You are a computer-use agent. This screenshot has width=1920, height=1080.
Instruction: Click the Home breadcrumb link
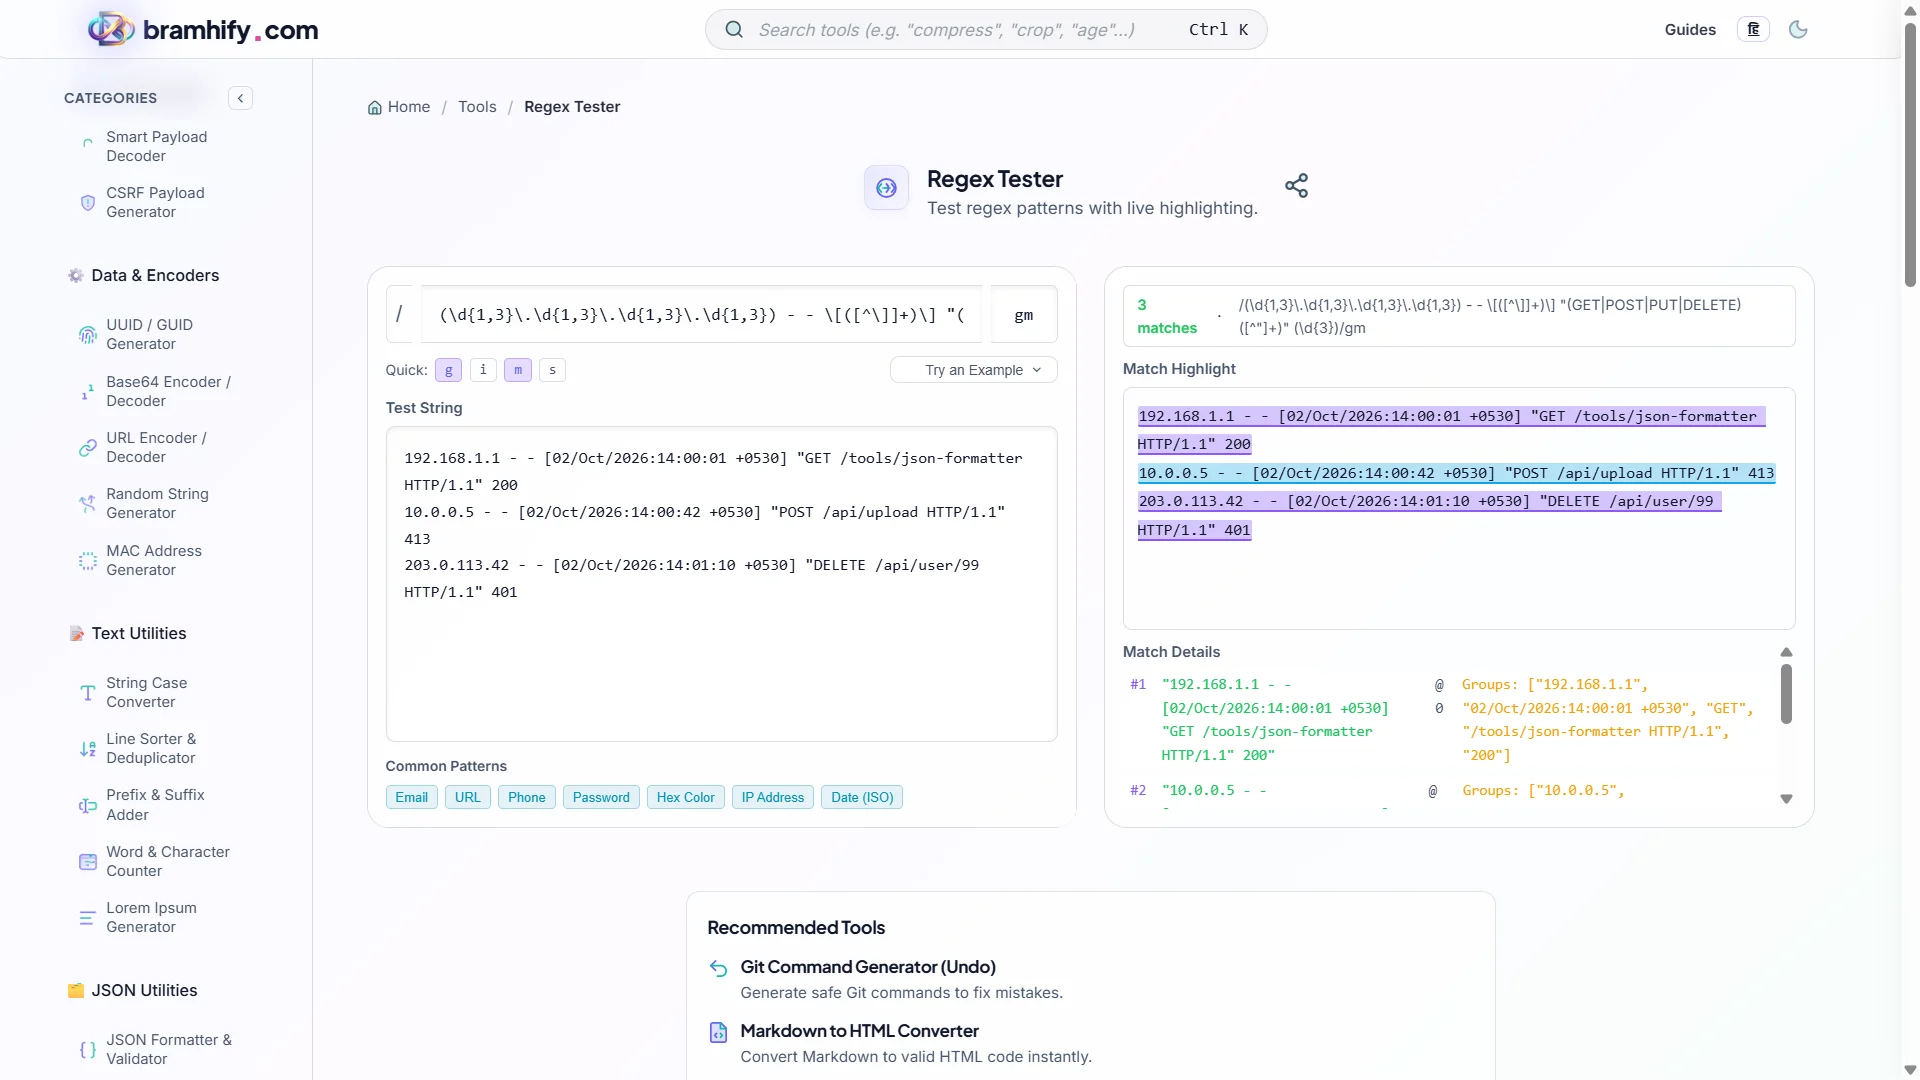(409, 107)
